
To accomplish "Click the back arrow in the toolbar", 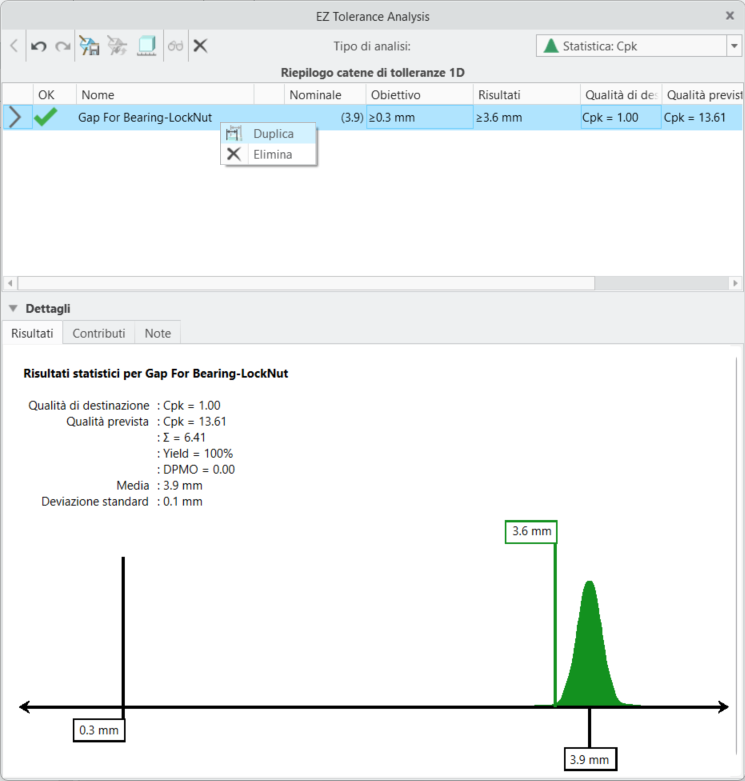I will 14,46.
